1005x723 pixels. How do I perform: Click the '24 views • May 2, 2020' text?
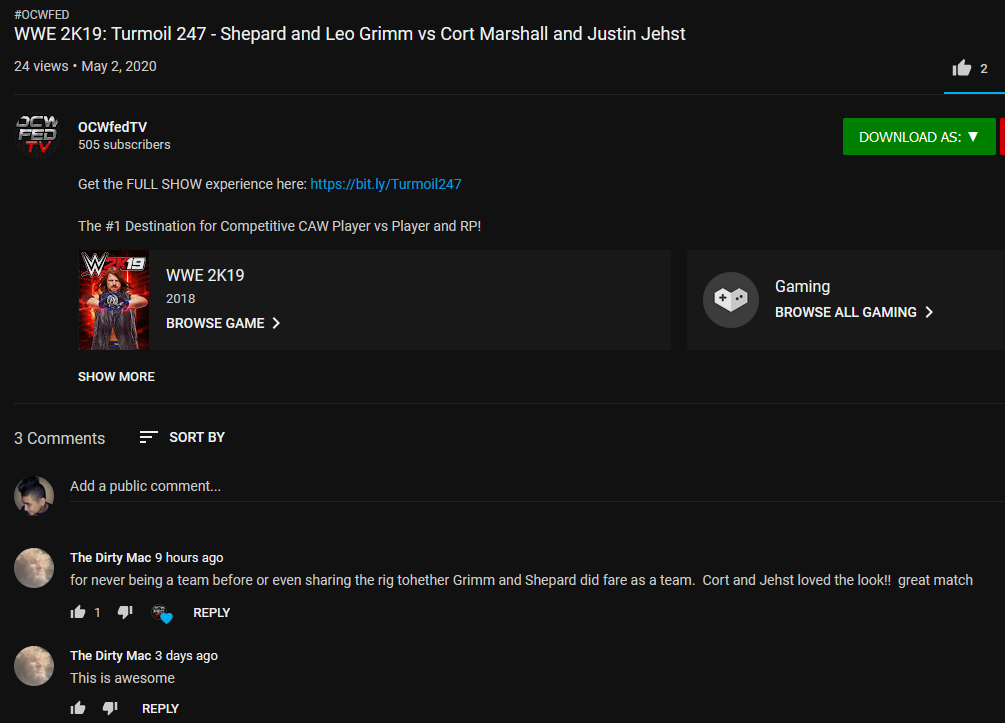(85, 66)
